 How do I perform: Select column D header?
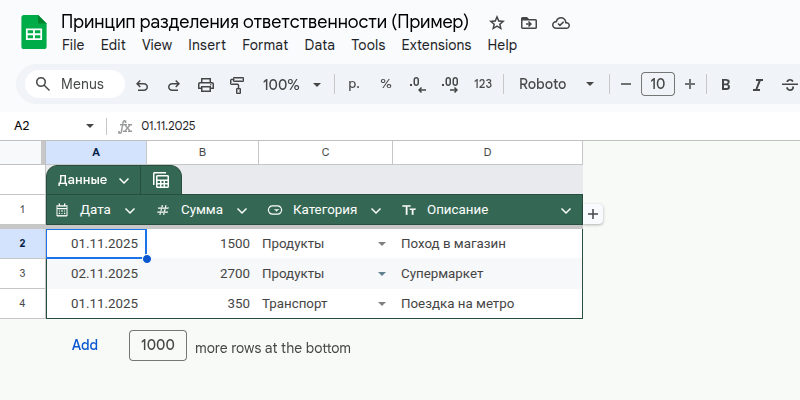[487, 153]
